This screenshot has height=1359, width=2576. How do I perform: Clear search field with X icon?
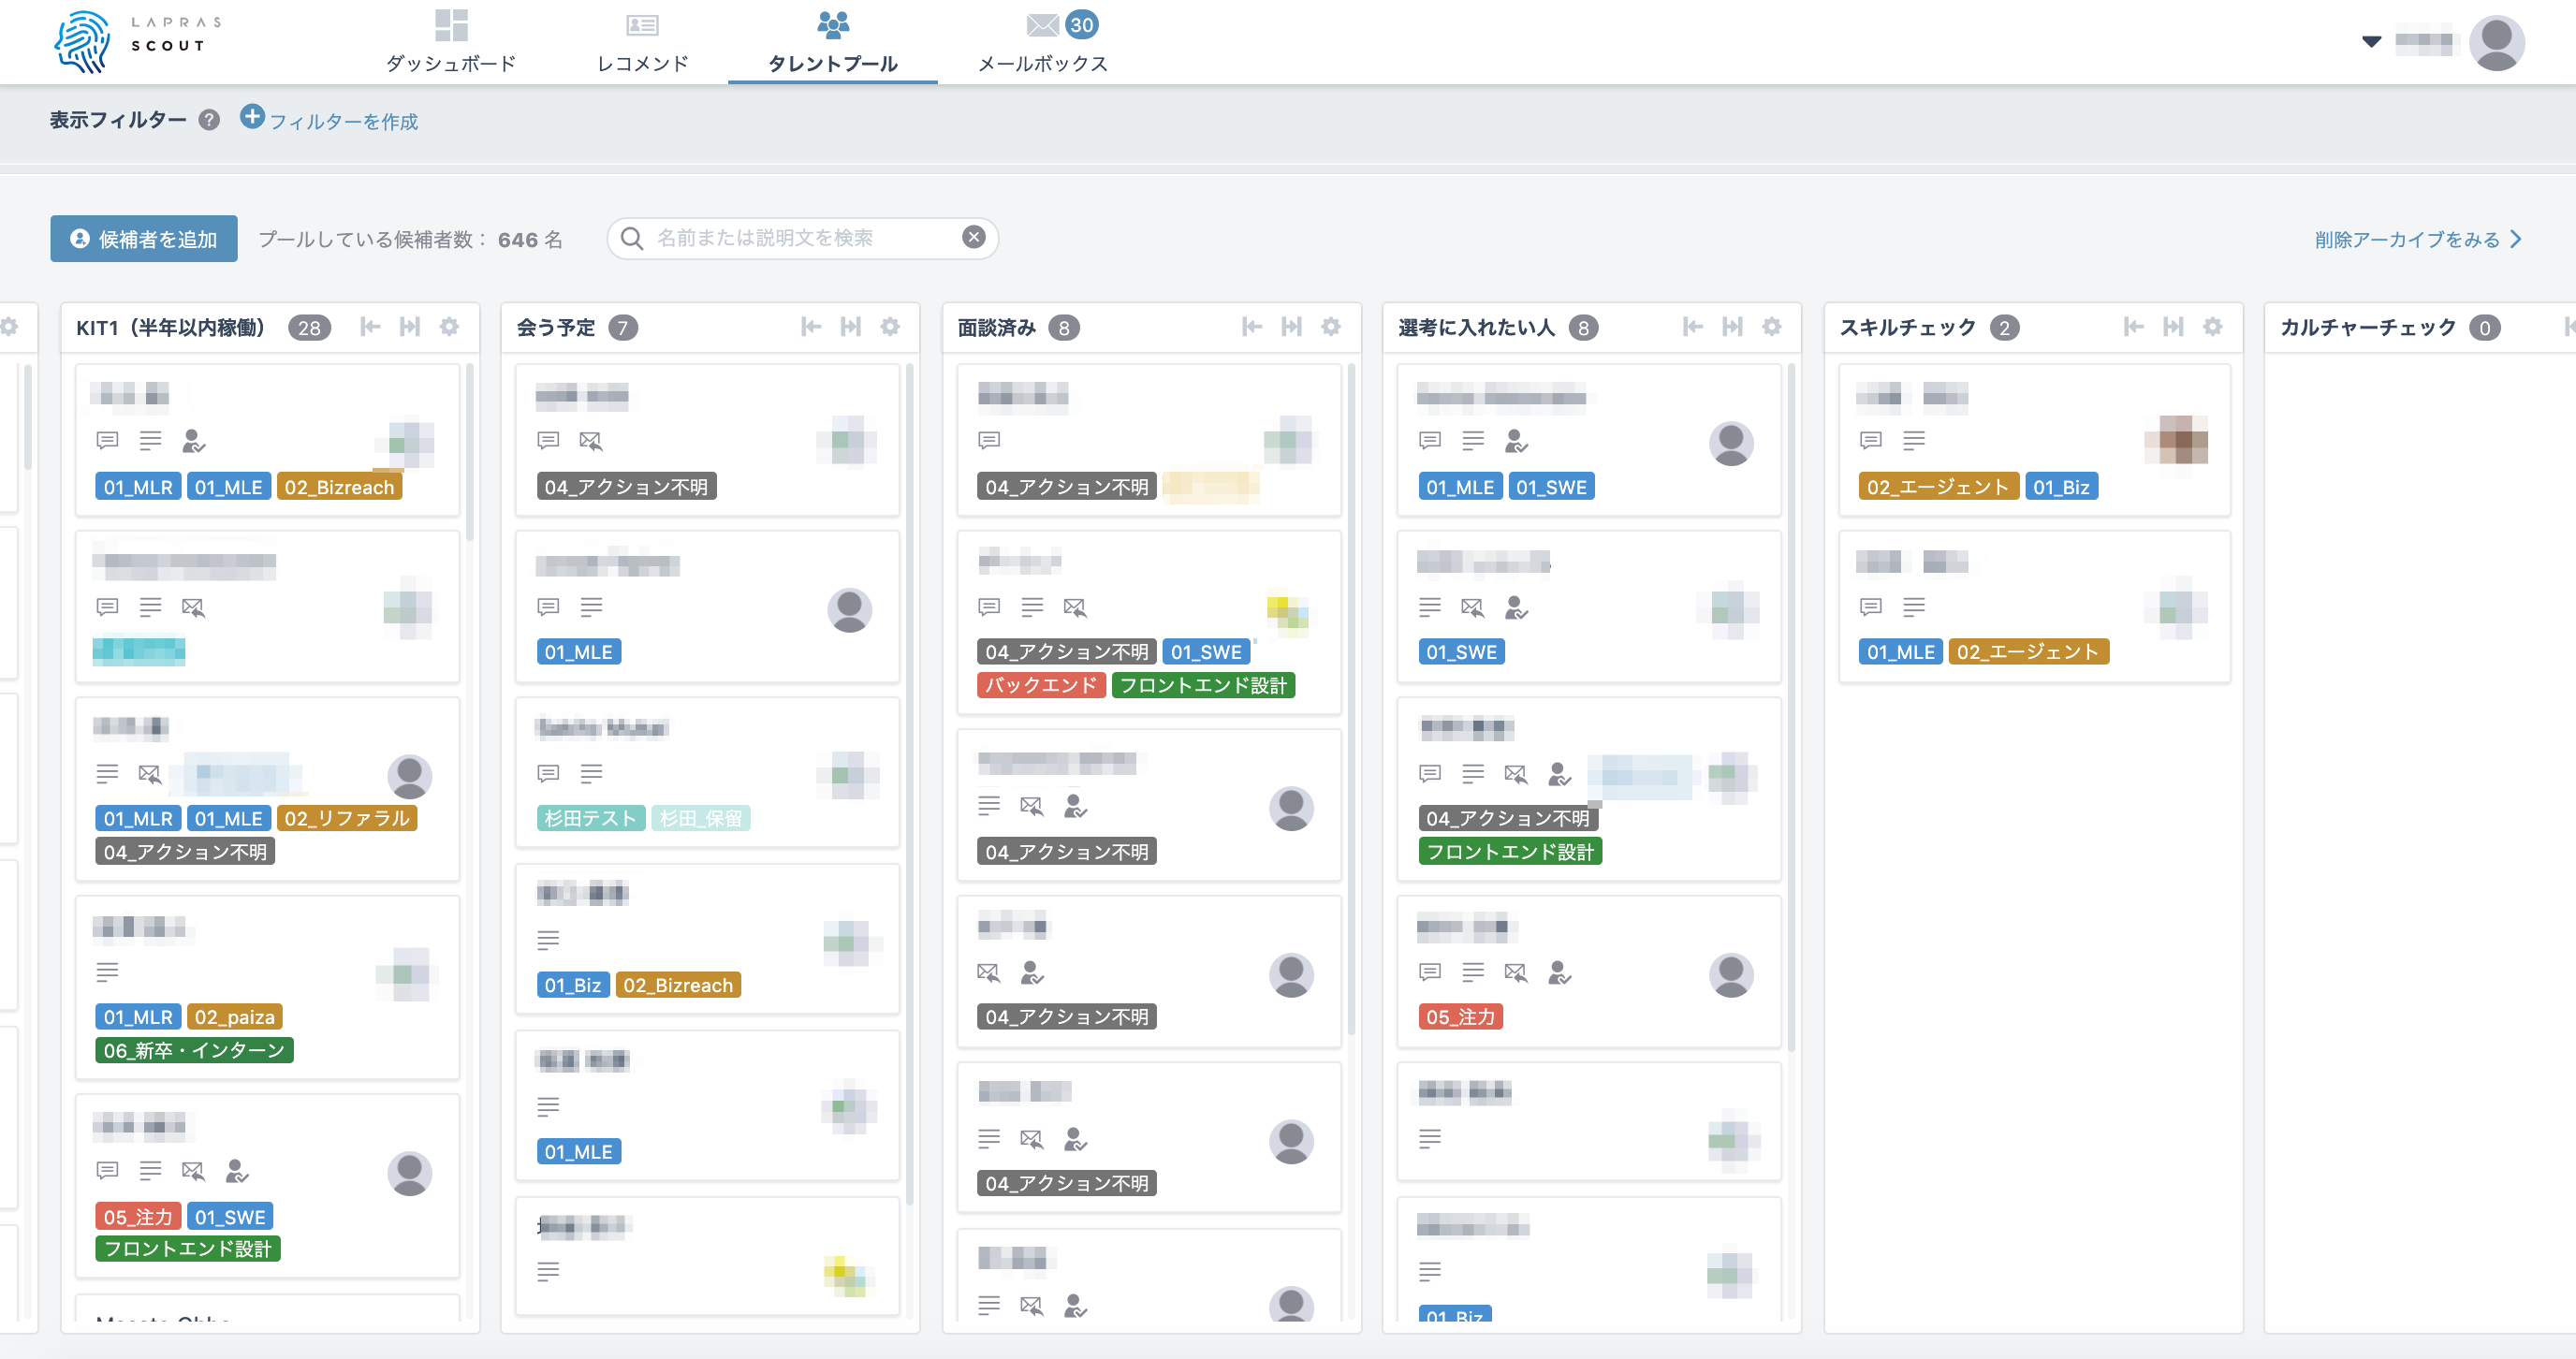973,237
